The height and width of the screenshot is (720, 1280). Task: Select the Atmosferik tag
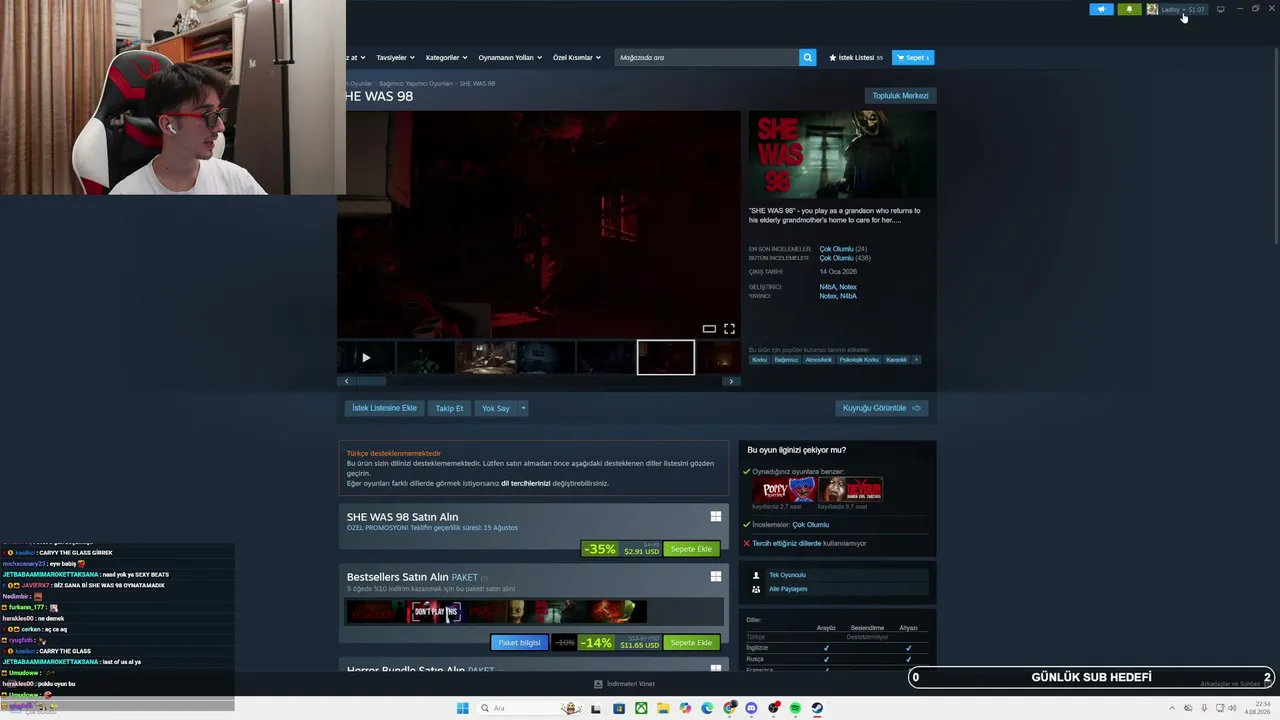tap(819, 360)
